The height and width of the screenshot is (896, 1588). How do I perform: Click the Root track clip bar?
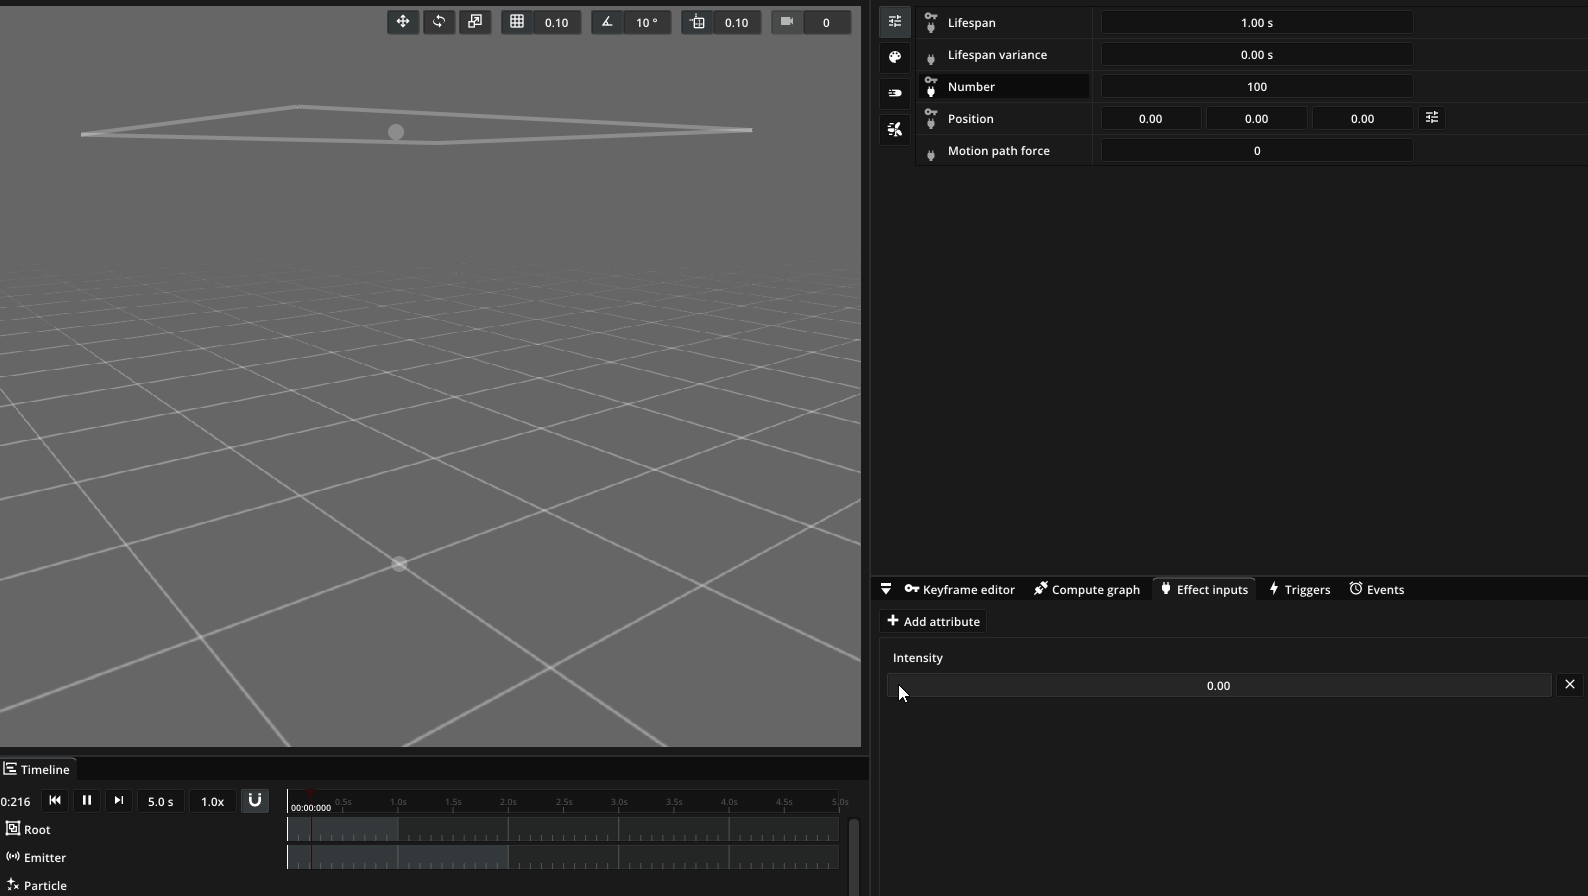click(343, 829)
